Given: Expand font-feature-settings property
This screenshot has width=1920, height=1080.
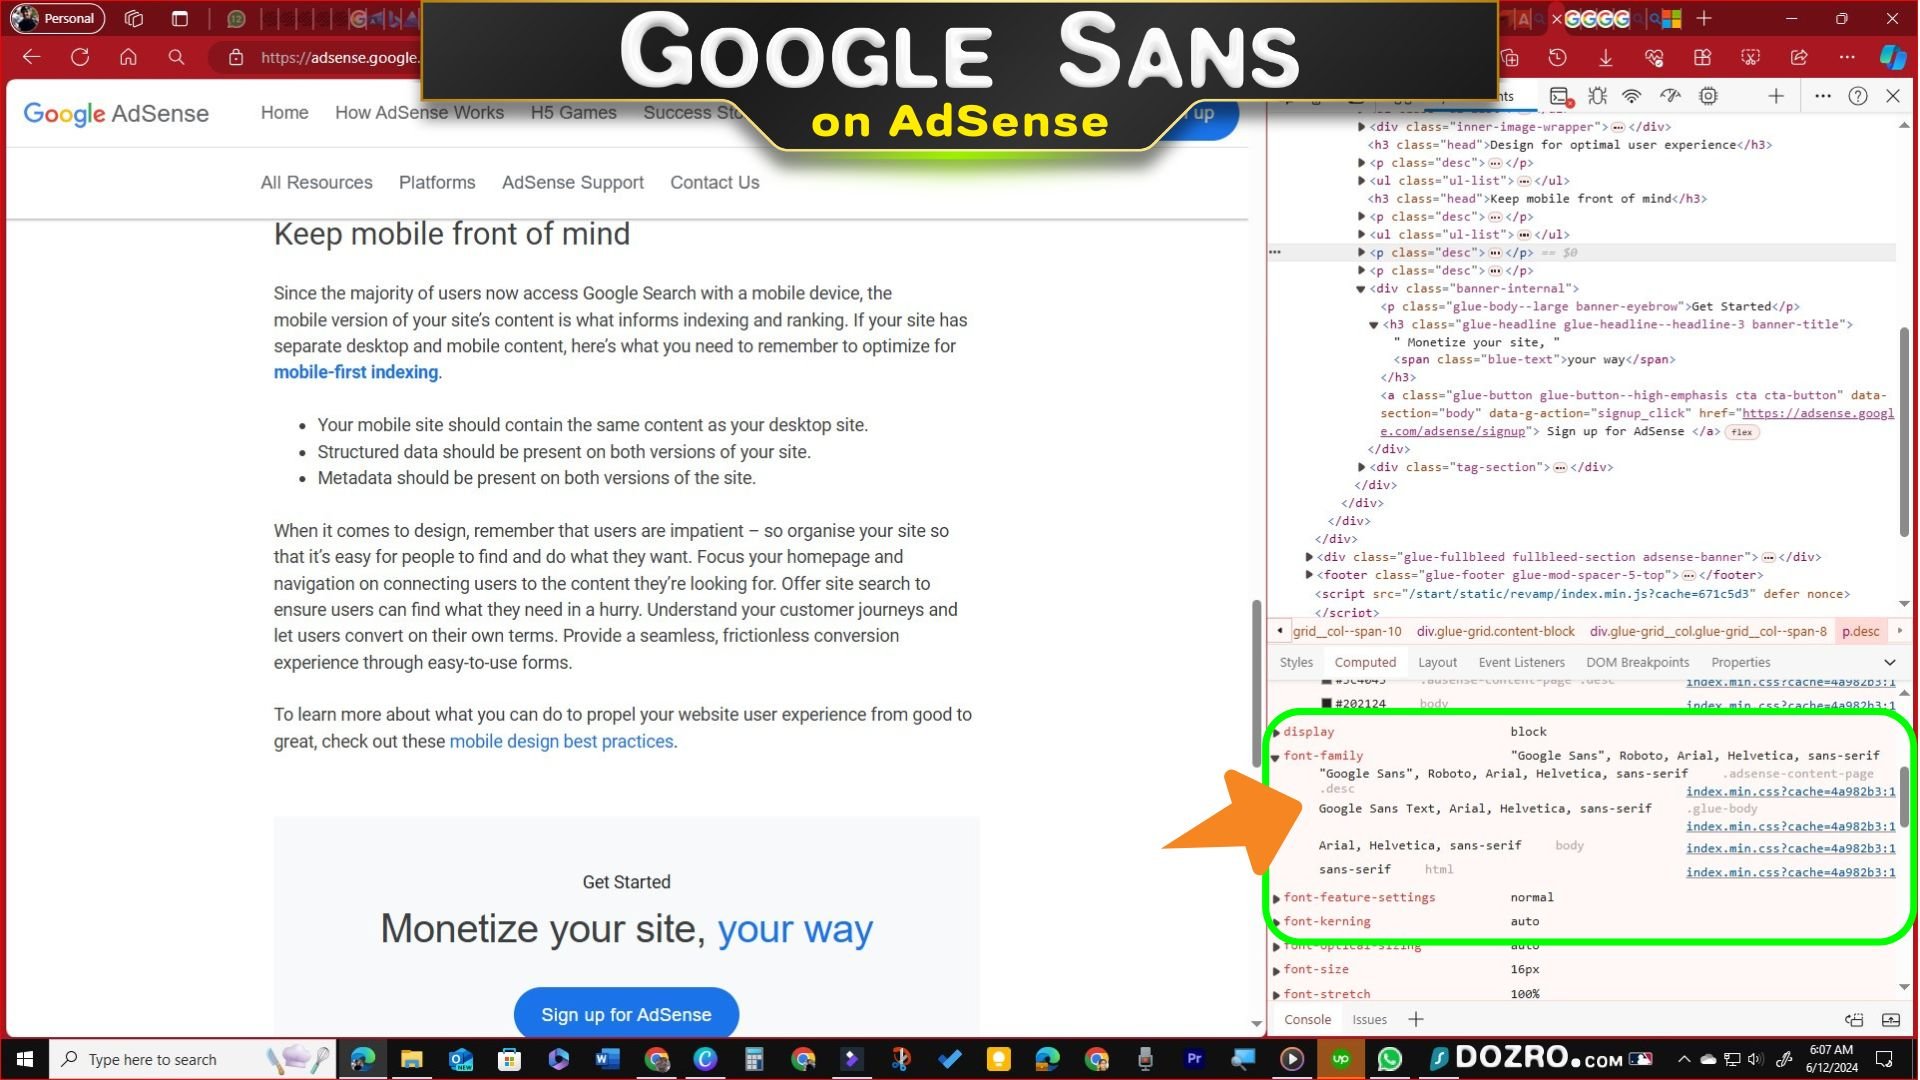Looking at the screenshot, I should pyautogui.click(x=1276, y=898).
